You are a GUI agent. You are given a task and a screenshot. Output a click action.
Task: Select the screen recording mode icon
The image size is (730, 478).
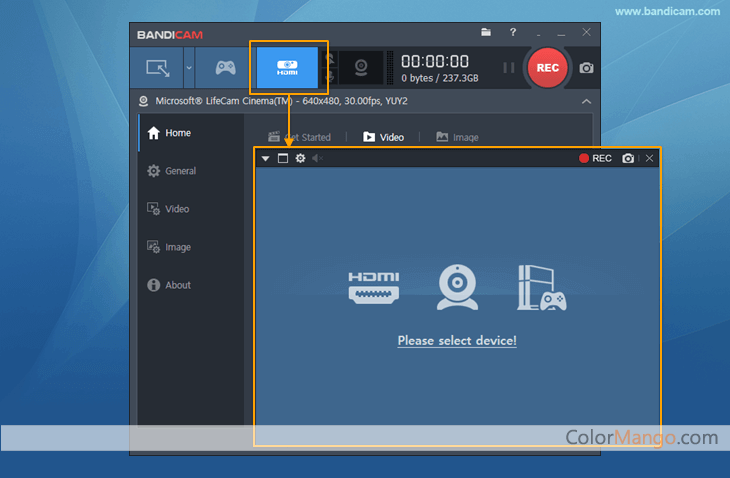pyautogui.click(x=158, y=68)
